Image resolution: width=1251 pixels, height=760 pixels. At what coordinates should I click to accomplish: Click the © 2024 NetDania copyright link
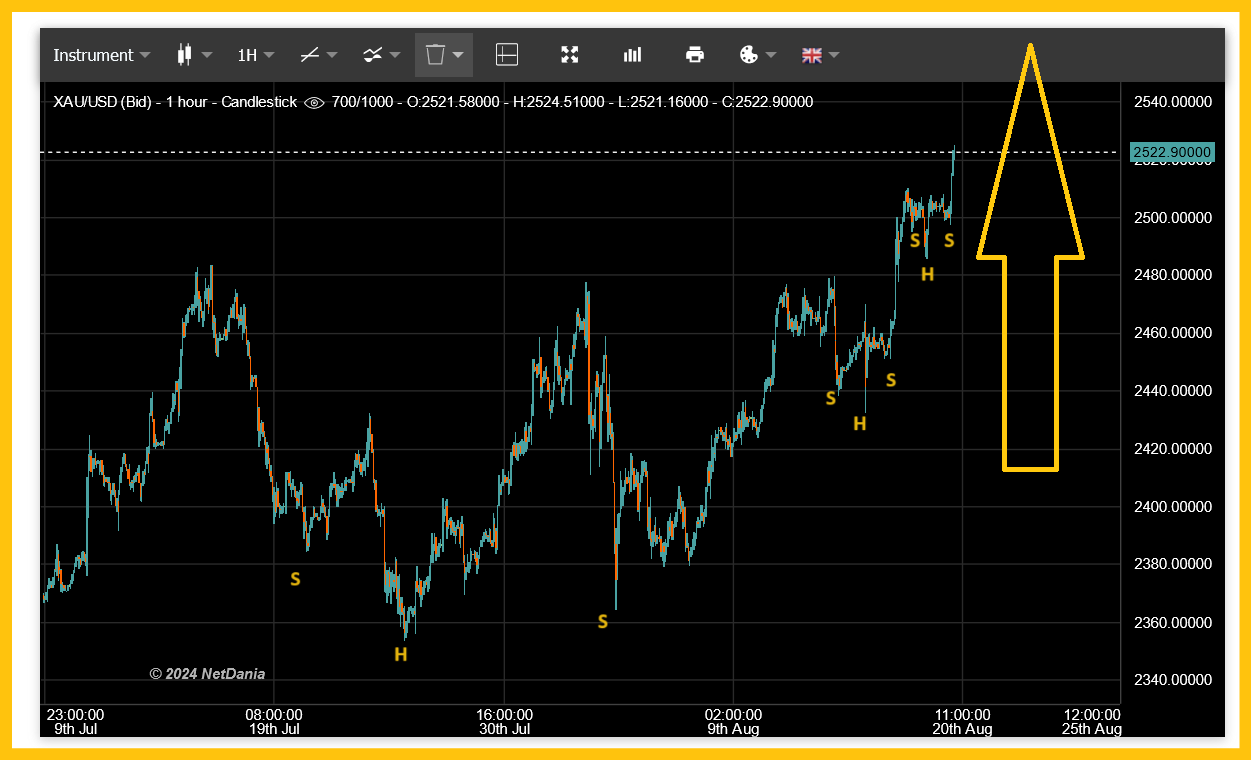coord(207,674)
